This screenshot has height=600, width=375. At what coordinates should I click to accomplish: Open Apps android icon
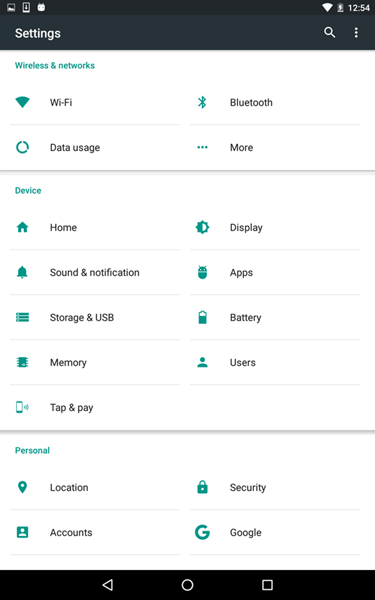pyautogui.click(x=202, y=272)
